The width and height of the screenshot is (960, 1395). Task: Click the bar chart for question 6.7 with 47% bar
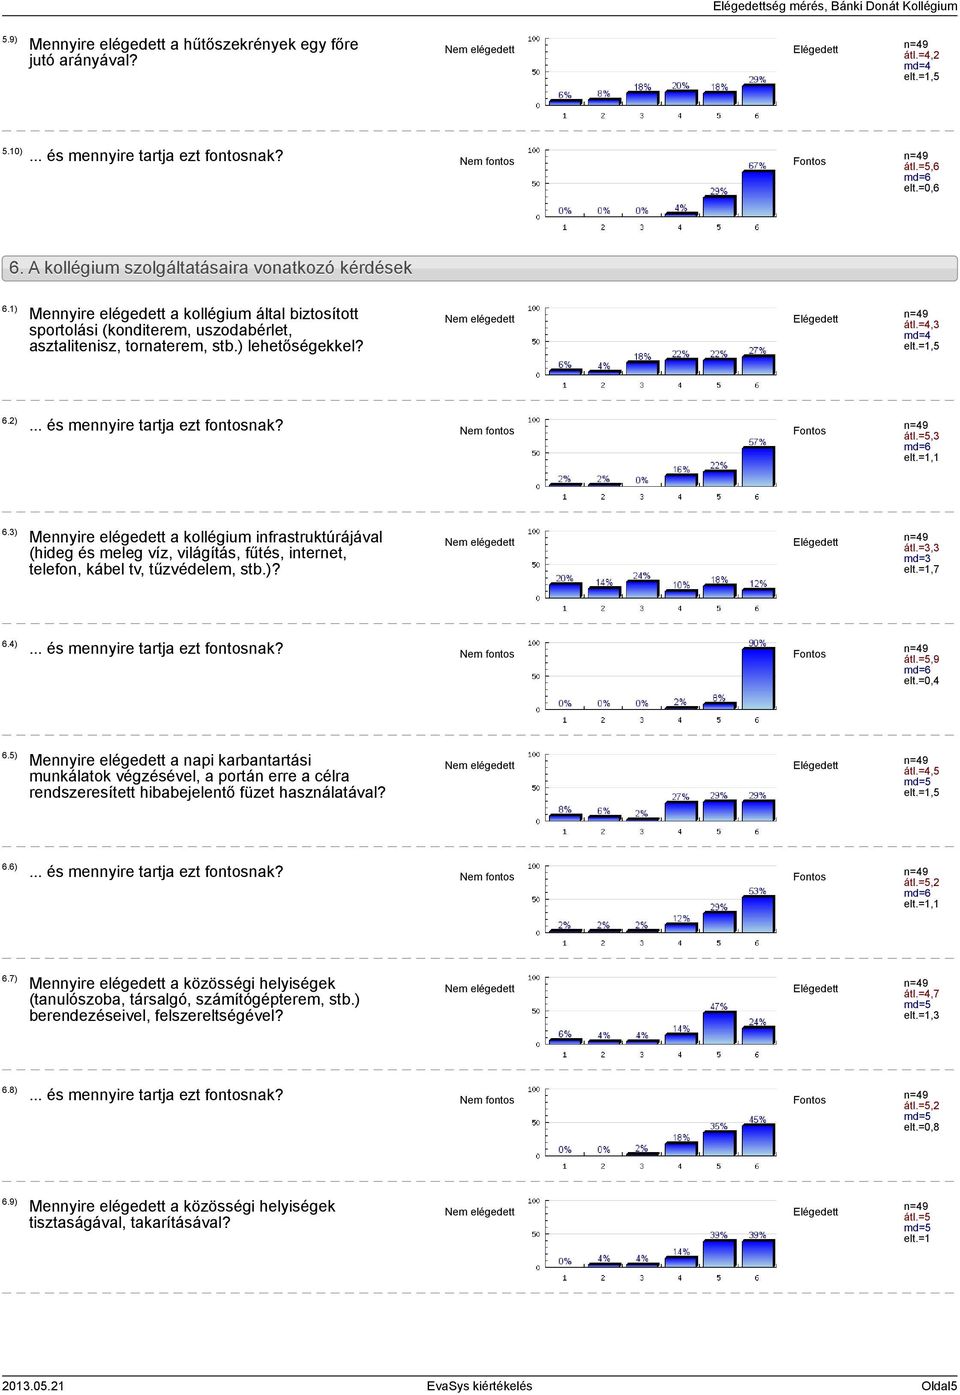653,1018
